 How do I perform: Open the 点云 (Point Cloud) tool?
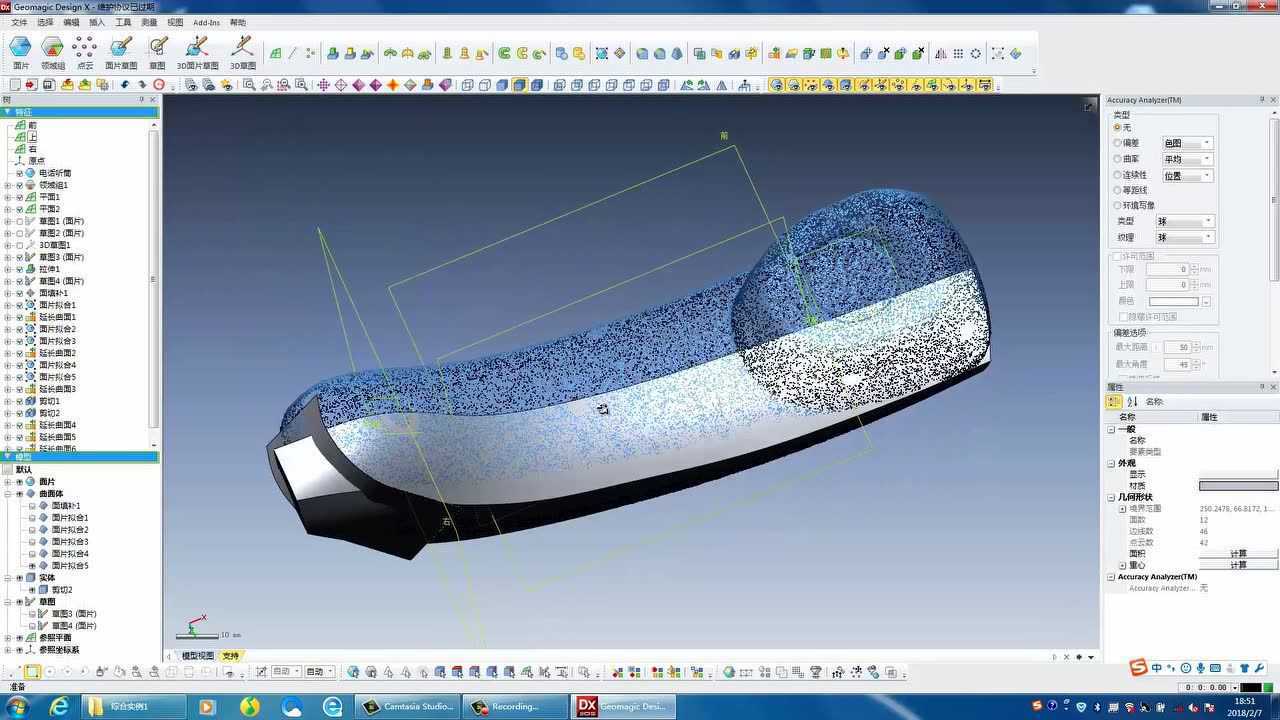point(85,52)
